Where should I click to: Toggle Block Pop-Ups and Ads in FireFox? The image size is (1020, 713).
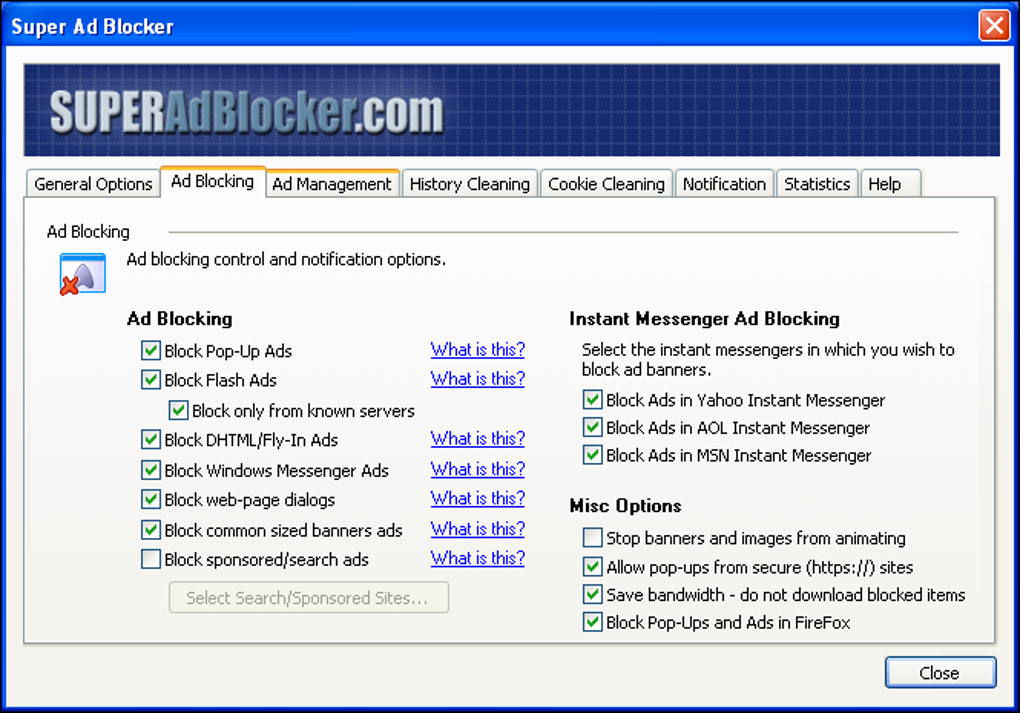[592, 622]
